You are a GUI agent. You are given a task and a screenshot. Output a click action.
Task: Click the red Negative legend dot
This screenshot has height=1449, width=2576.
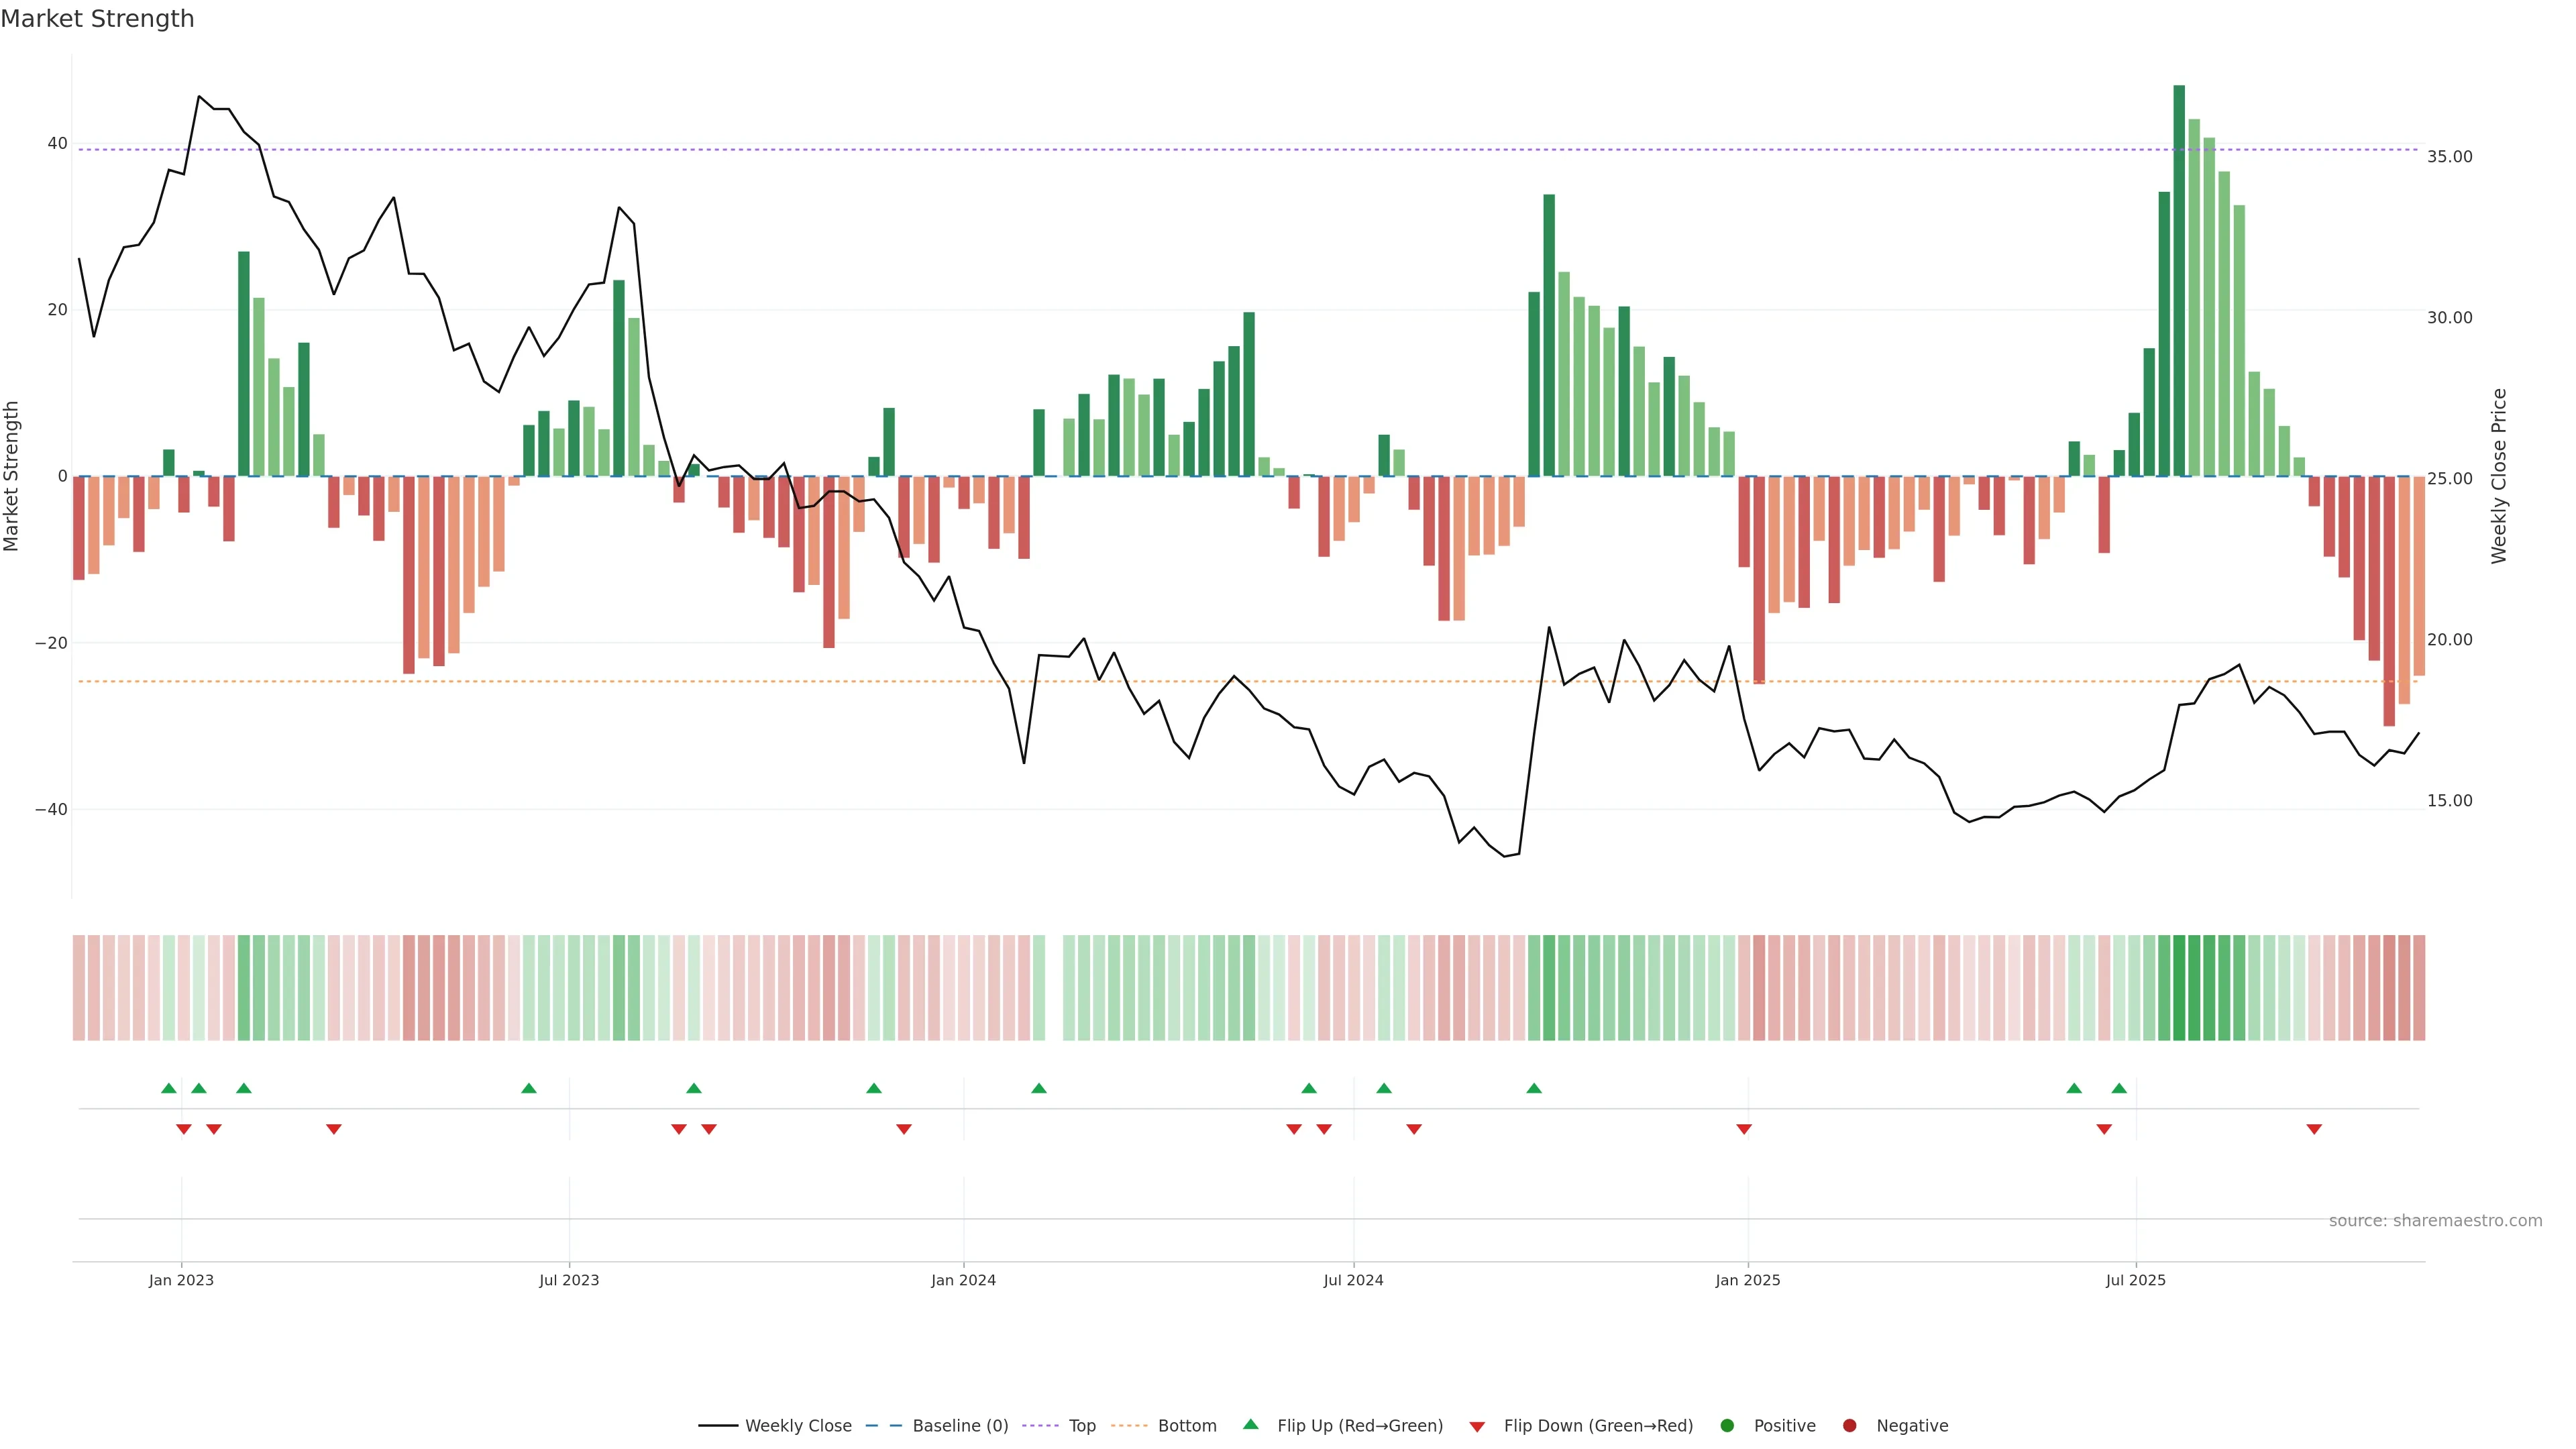click(x=1849, y=1426)
